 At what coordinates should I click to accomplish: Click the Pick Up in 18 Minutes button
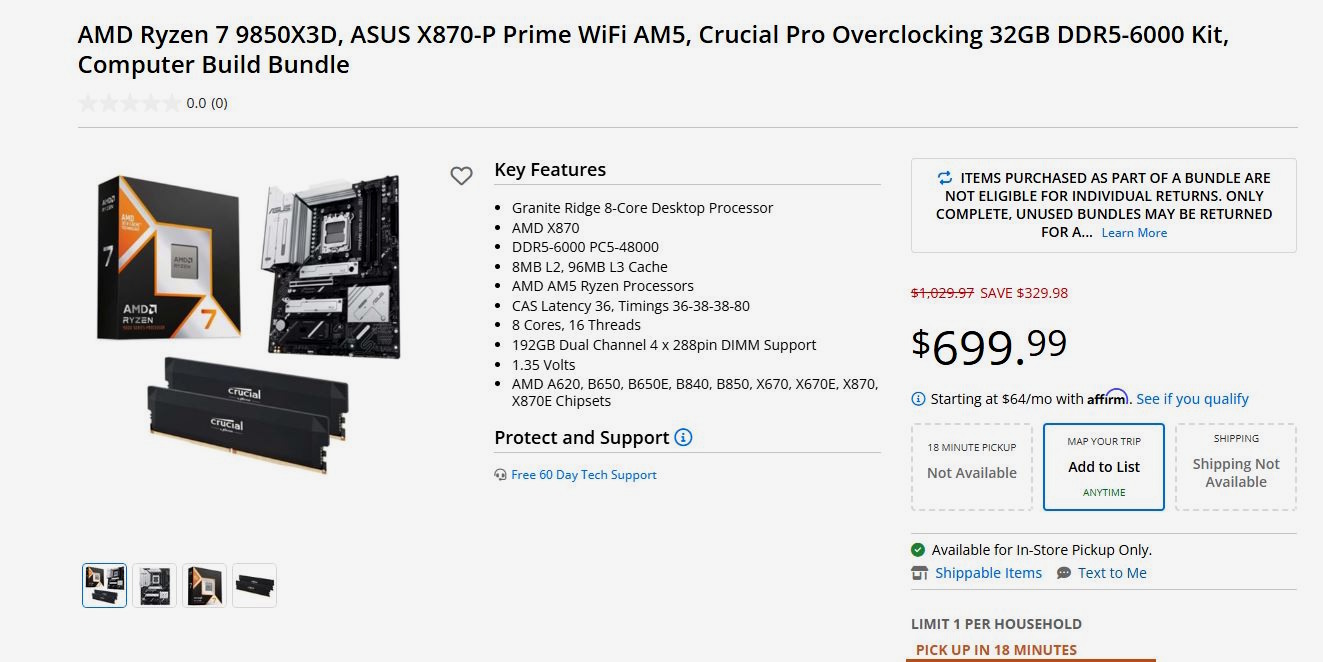[994, 650]
